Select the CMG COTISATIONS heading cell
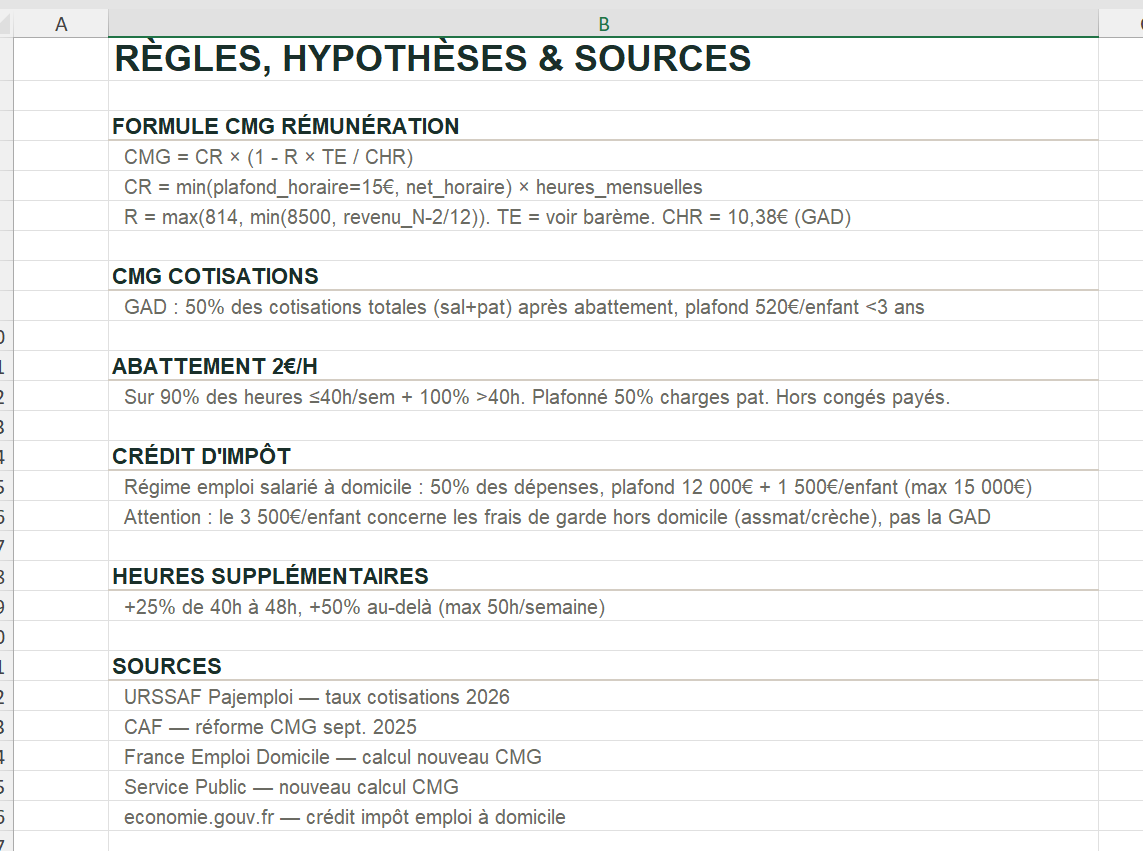The image size is (1143, 851). tap(215, 276)
